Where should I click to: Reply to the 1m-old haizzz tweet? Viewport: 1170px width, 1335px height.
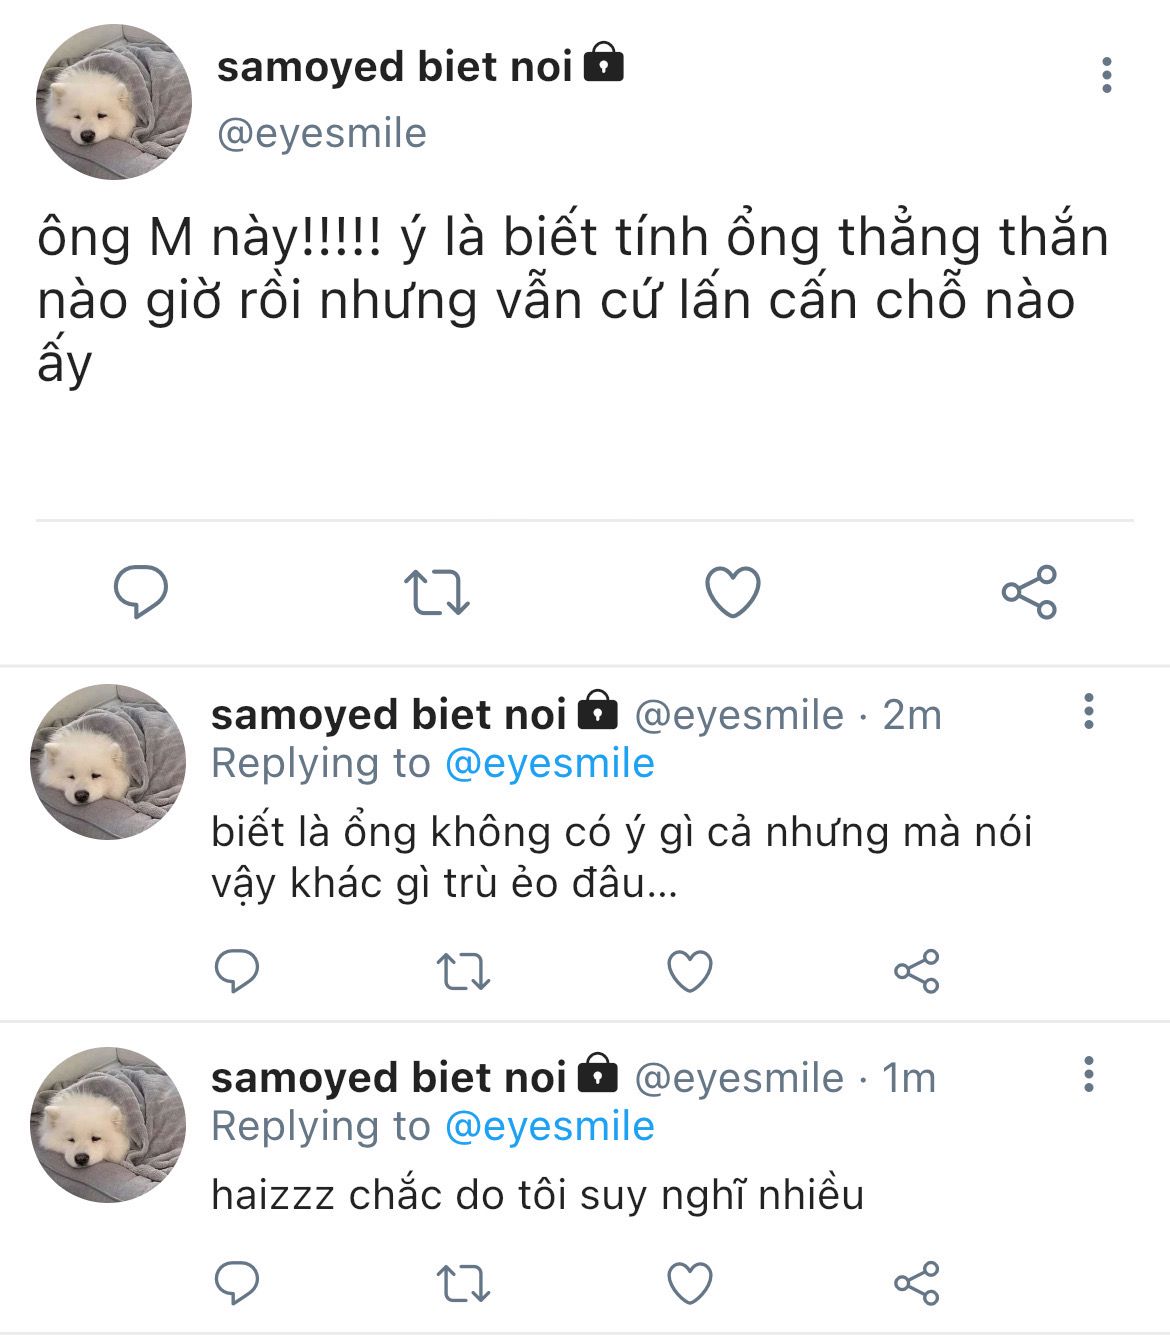(237, 1282)
